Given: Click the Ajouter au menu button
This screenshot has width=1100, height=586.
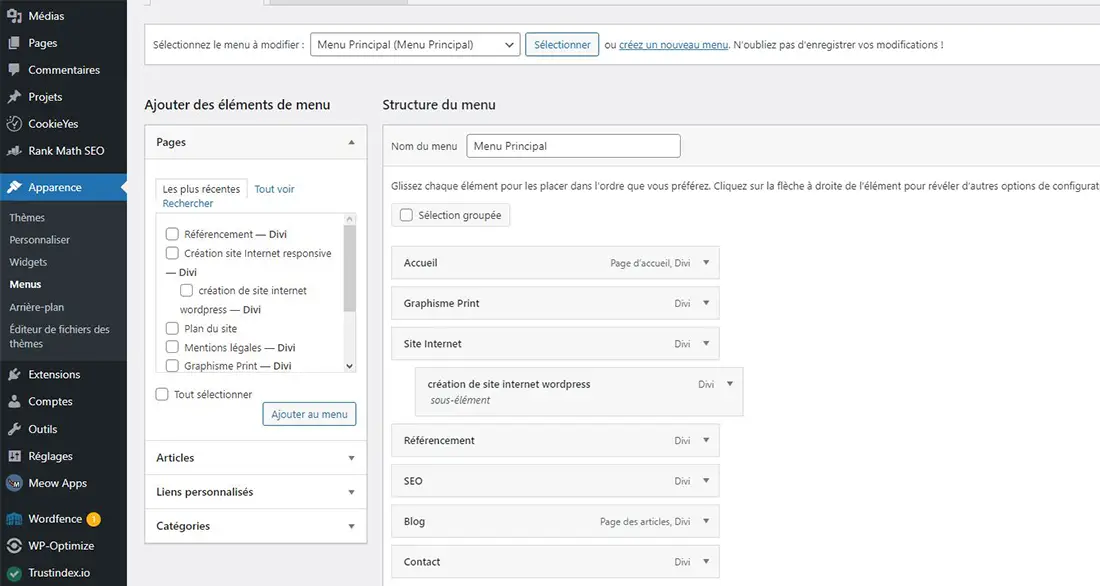Looking at the screenshot, I should coord(309,414).
